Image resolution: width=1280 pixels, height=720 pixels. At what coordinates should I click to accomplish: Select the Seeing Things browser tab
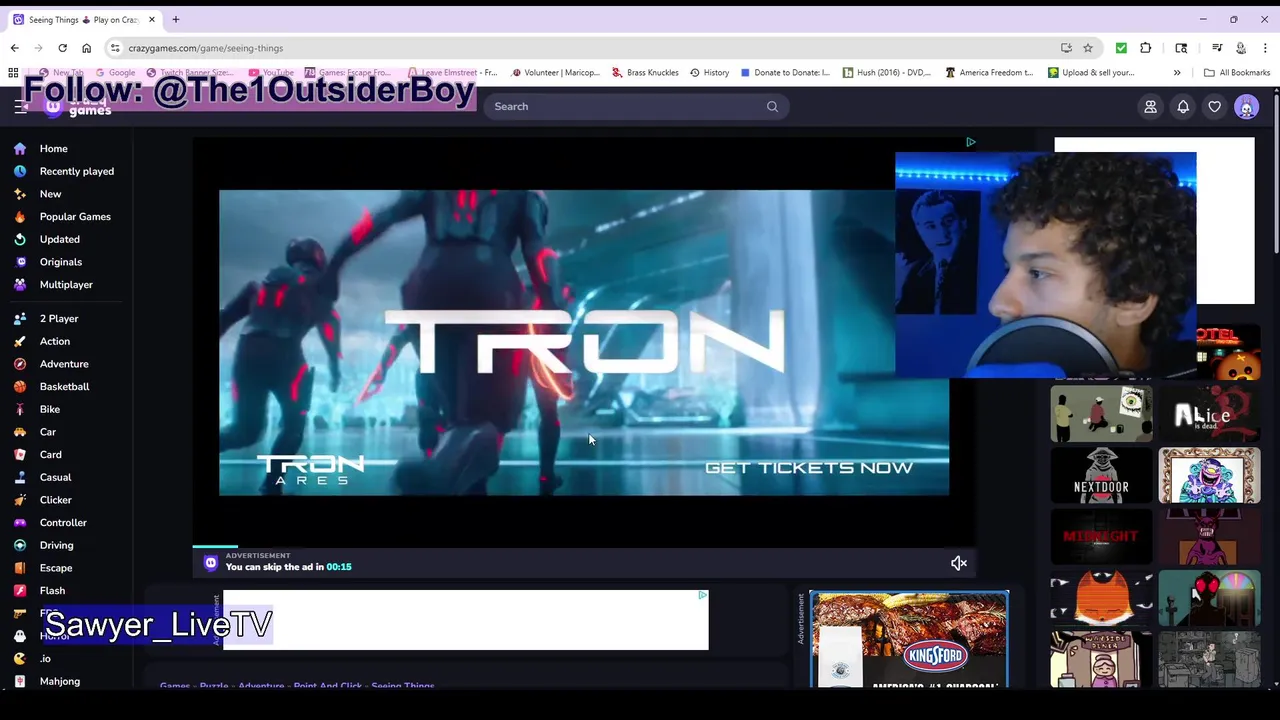click(84, 20)
